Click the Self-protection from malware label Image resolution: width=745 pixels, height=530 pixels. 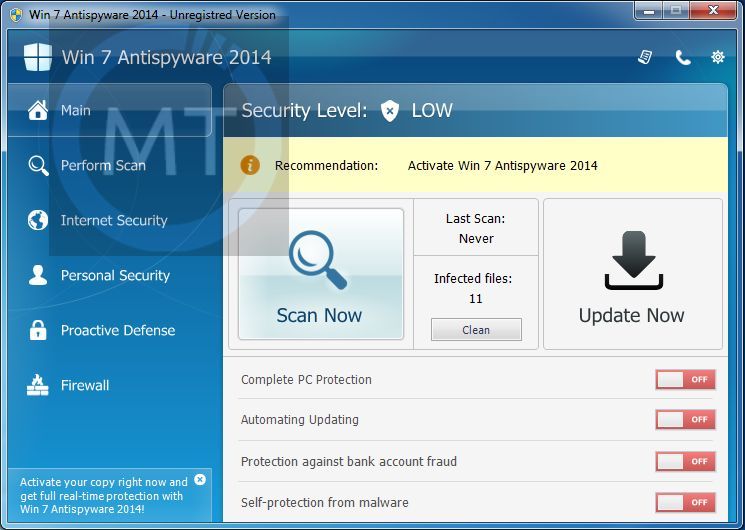(x=325, y=502)
